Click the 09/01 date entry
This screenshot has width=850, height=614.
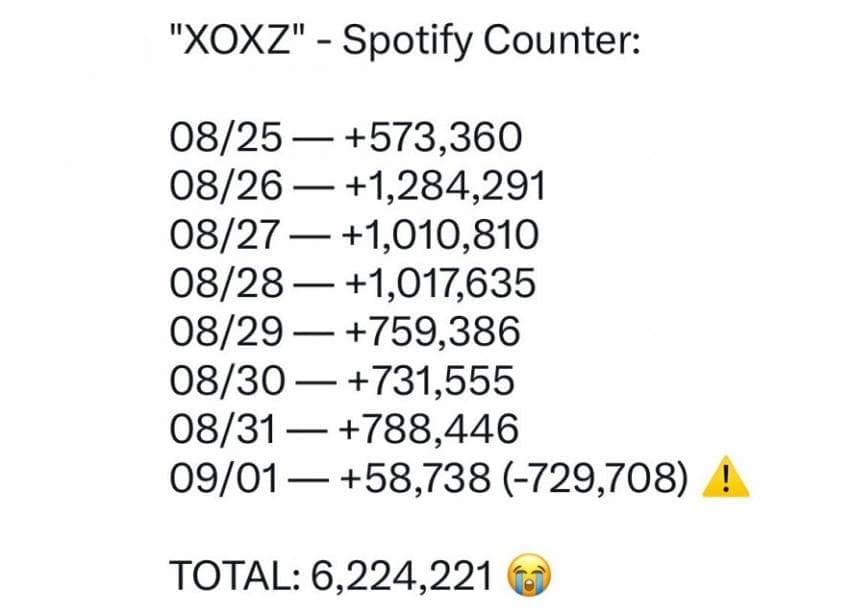tap(223, 478)
